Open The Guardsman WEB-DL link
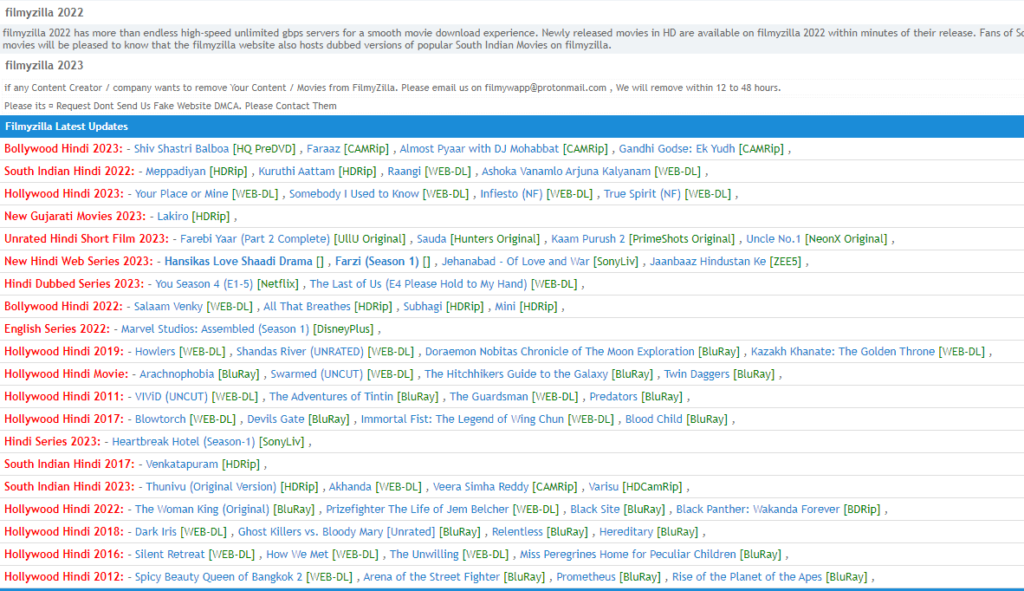The image size is (1024, 591). 488,396
